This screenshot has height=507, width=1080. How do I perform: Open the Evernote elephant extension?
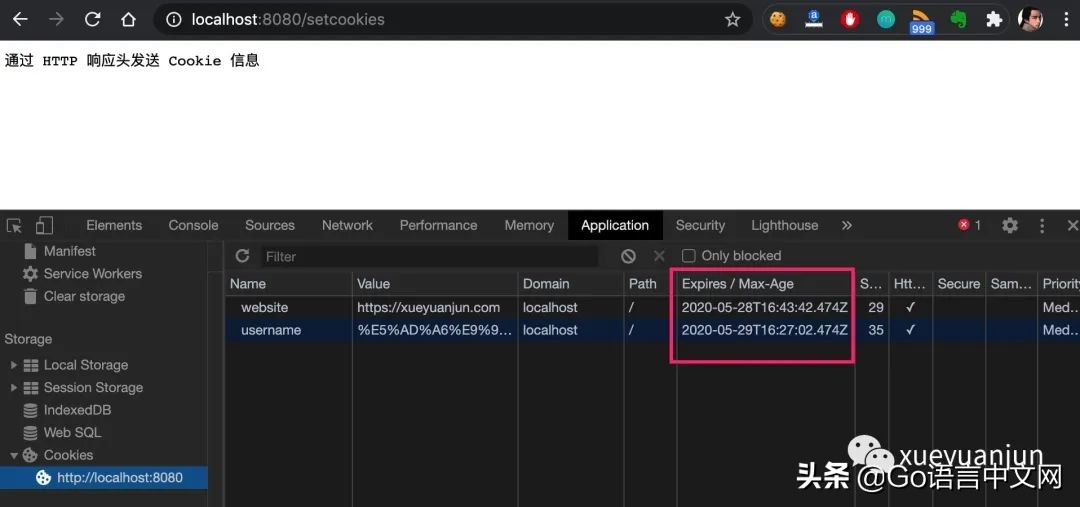pos(958,19)
